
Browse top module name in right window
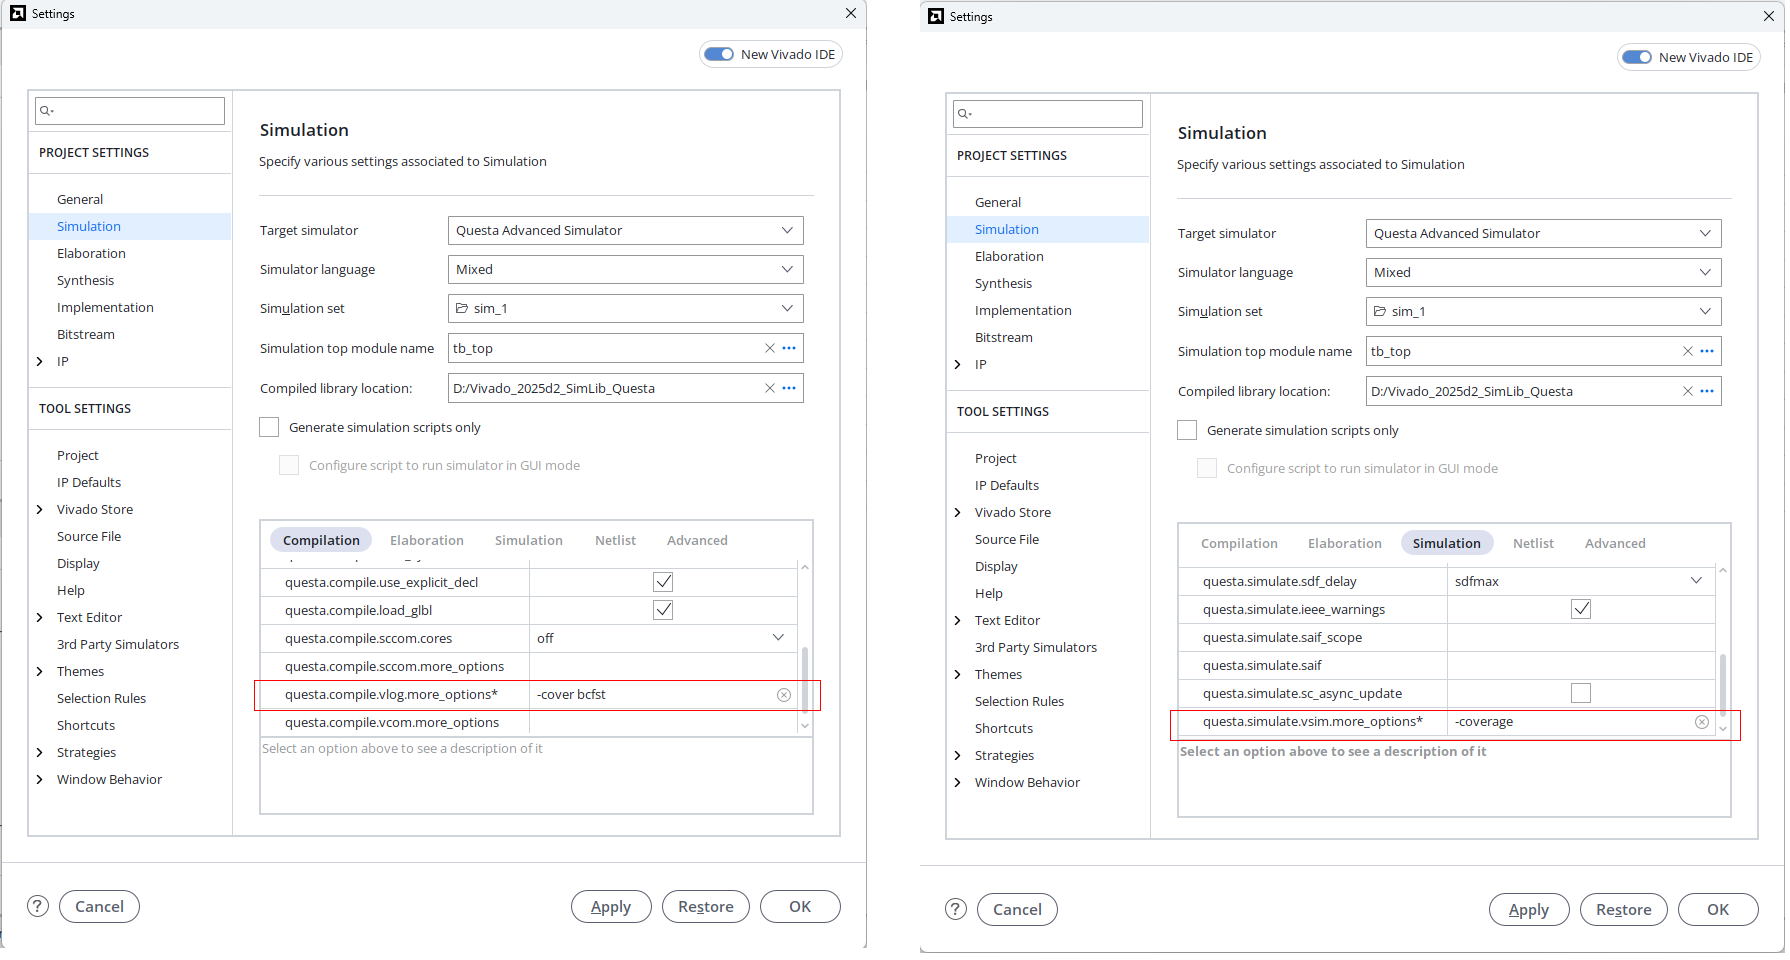(1707, 351)
